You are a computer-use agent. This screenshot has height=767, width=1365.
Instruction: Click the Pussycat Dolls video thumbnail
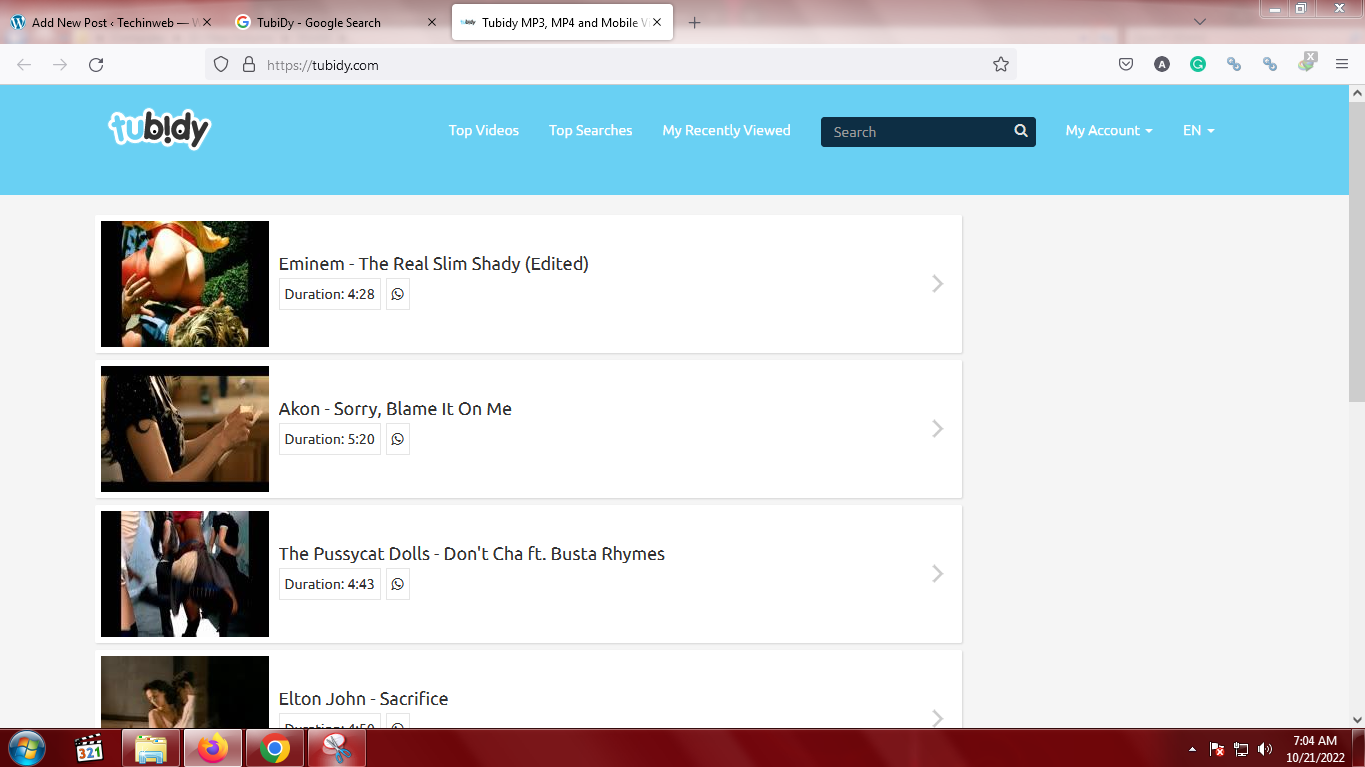click(185, 574)
